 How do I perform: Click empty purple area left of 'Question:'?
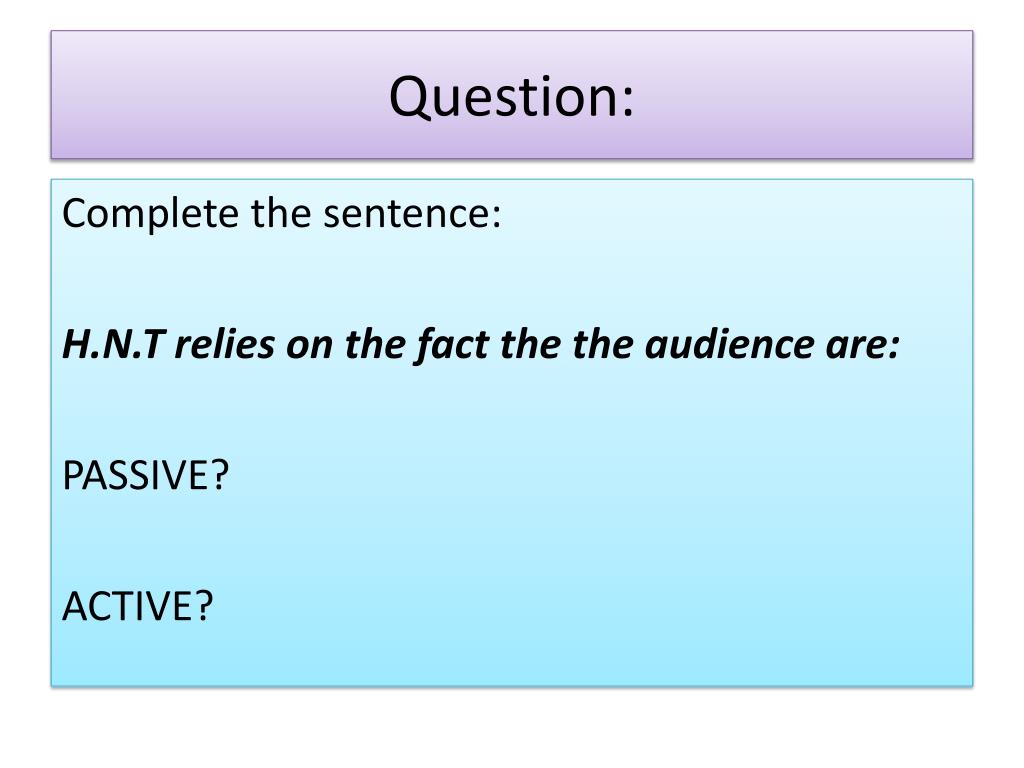[216, 96]
